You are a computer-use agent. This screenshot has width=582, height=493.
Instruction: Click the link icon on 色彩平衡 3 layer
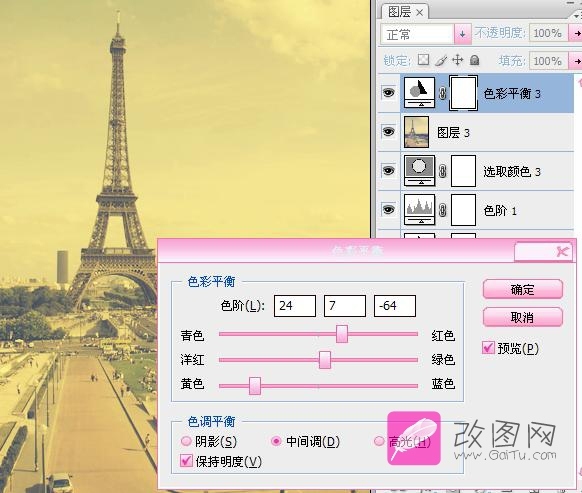(x=442, y=93)
